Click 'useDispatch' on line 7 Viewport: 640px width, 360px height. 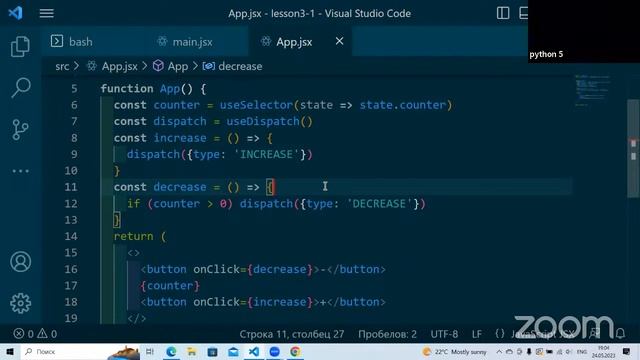[x=263, y=121]
